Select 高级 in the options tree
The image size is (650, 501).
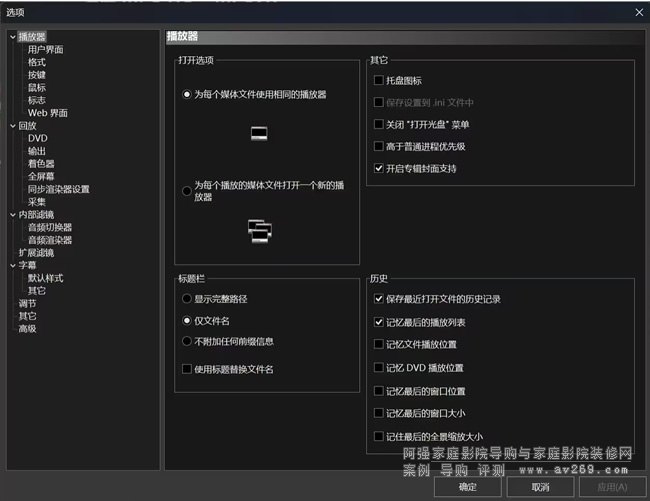coord(27,328)
